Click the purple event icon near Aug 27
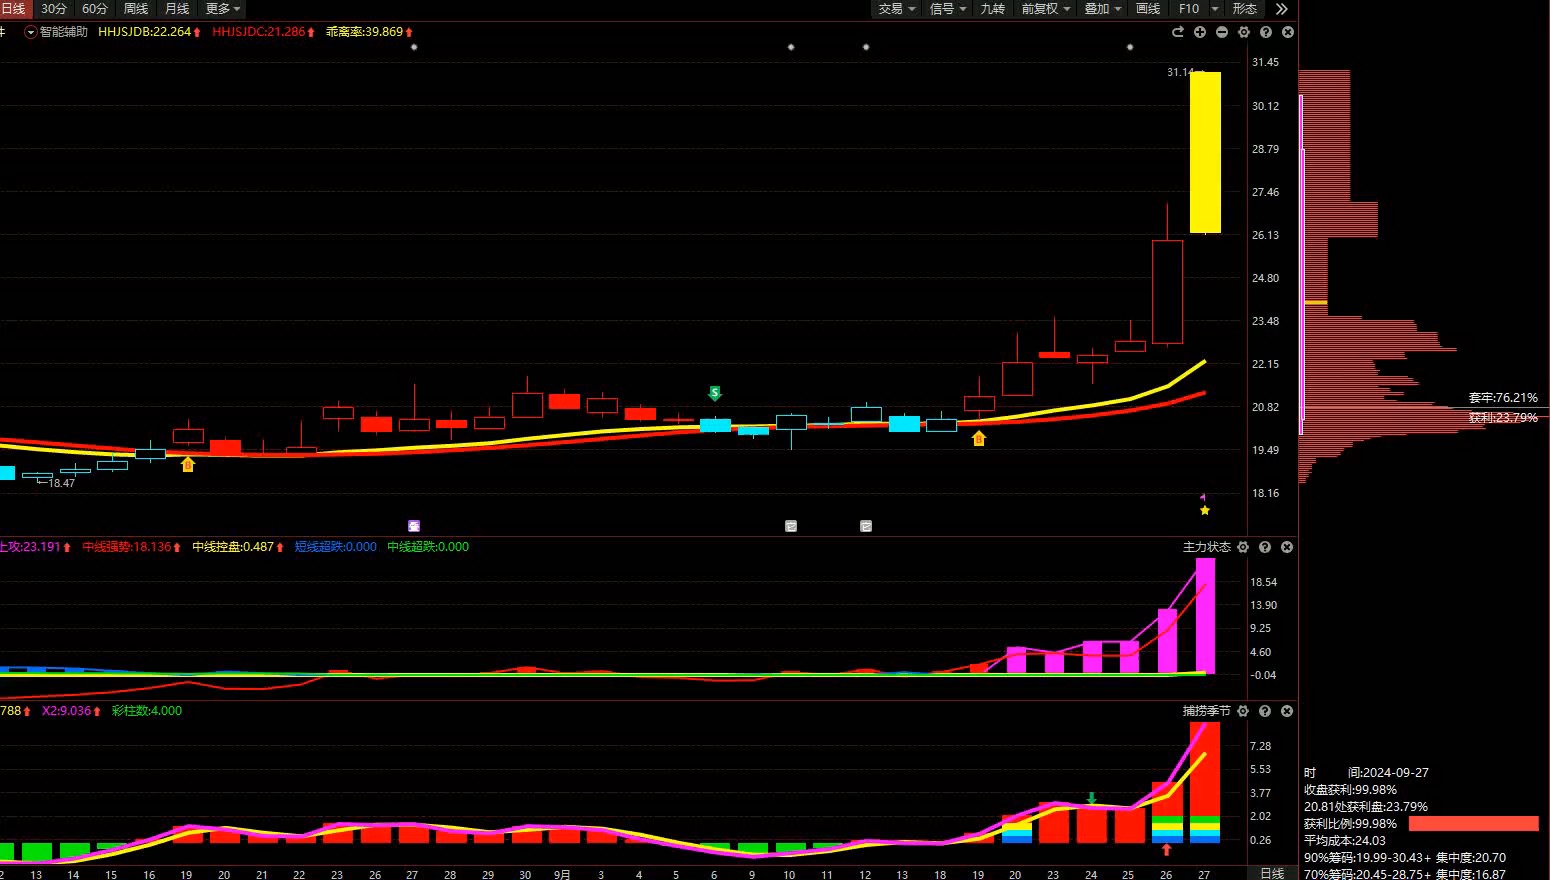 point(414,526)
